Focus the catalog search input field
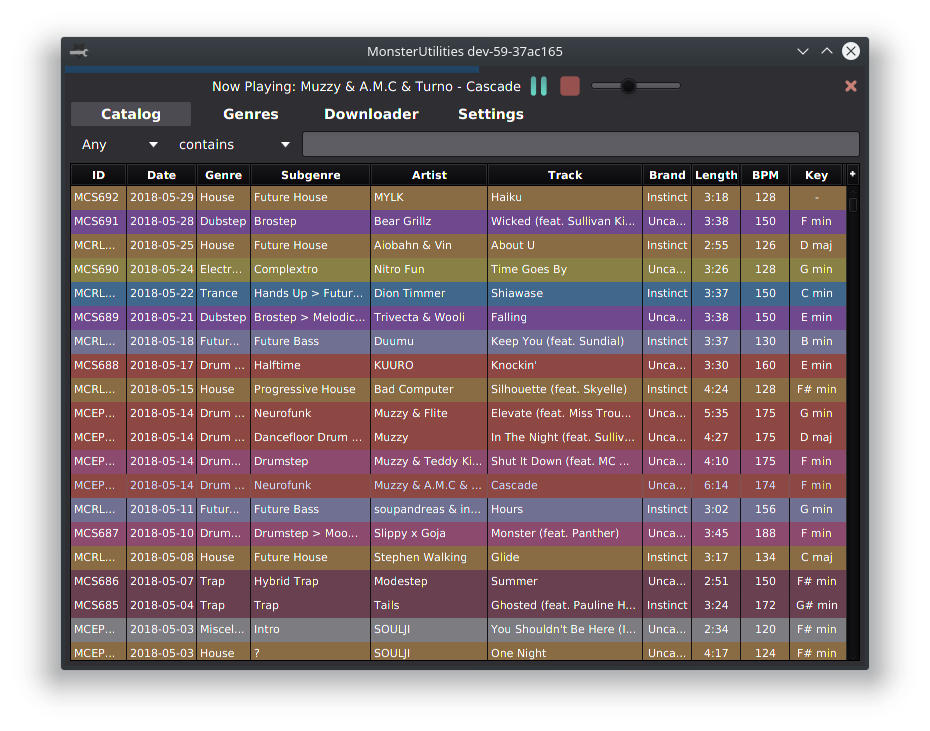930x731 pixels. click(581, 145)
